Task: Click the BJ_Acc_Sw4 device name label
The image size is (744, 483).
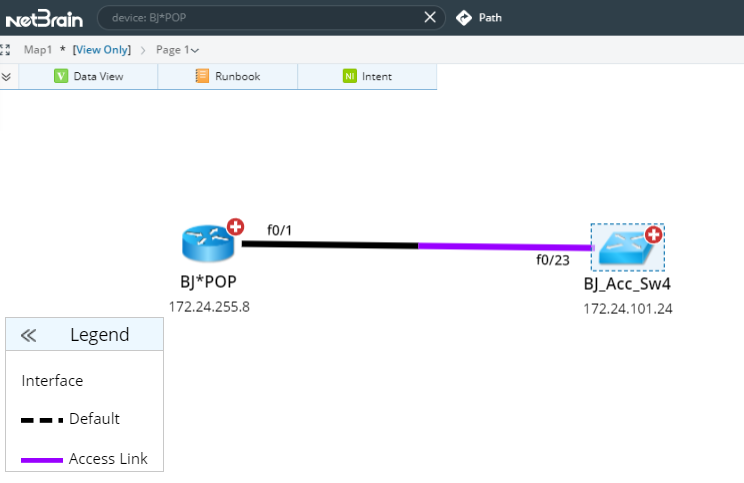Action: pyautogui.click(x=627, y=284)
